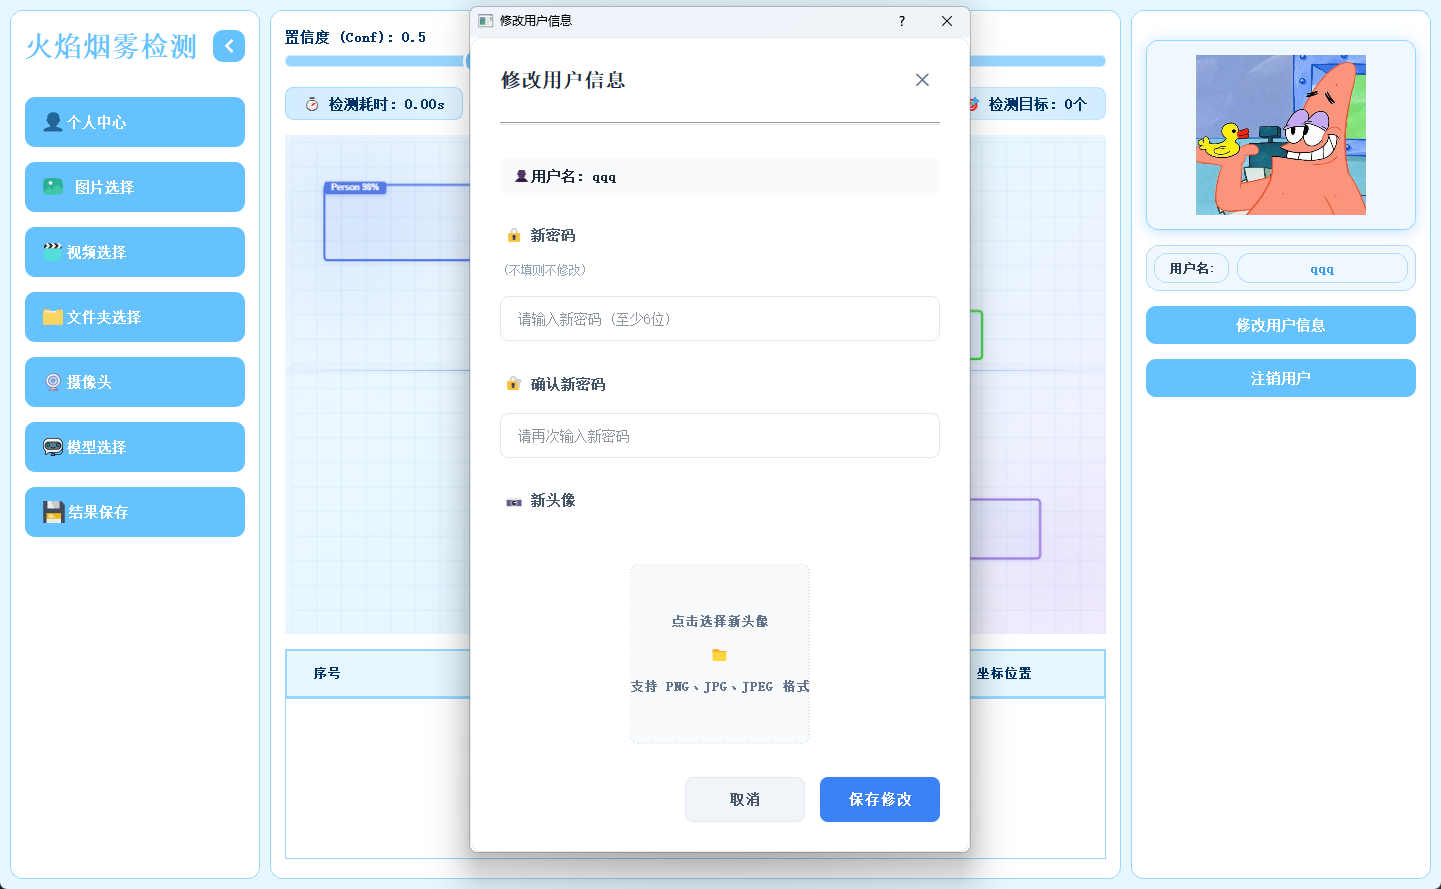
Task: Open 图片选择 in sidebar
Action: (135, 187)
